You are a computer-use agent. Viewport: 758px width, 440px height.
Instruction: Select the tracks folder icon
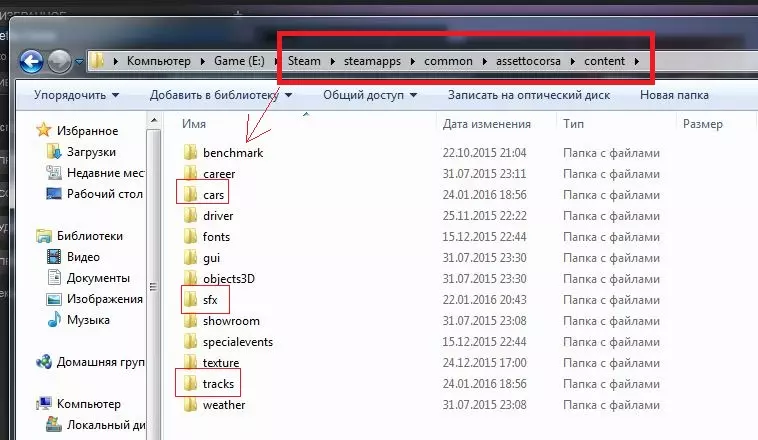pyautogui.click(x=190, y=383)
